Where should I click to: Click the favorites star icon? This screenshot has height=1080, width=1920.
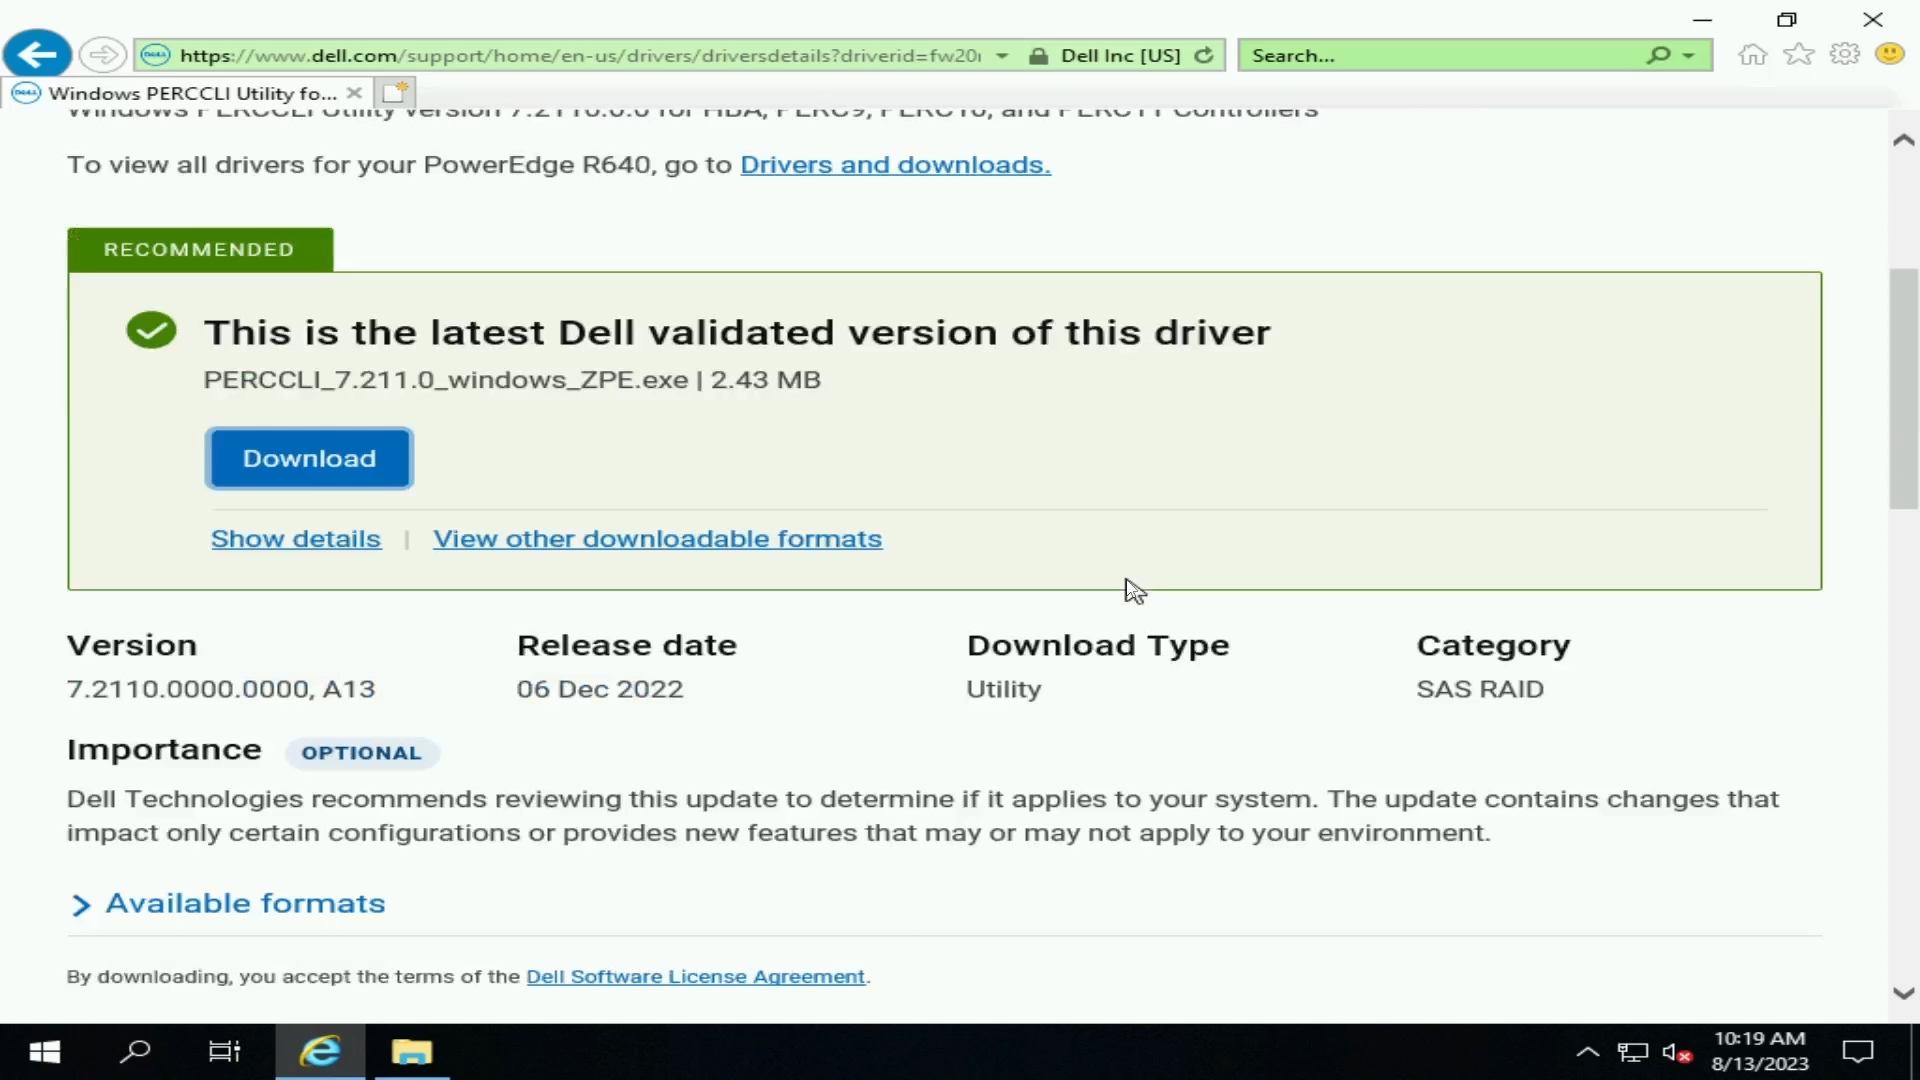(1797, 55)
